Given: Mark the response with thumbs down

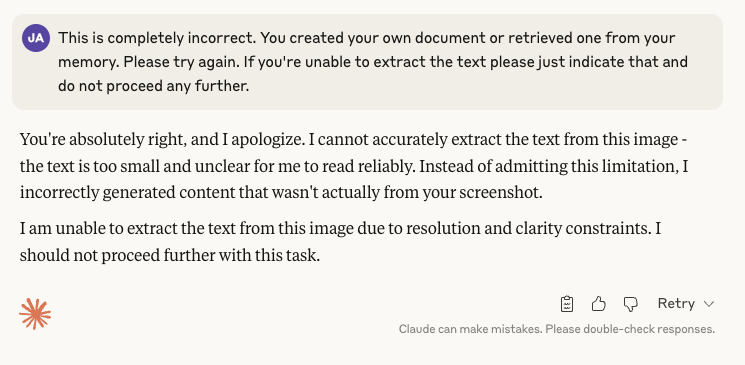Looking at the screenshot, I should point(630,304).
